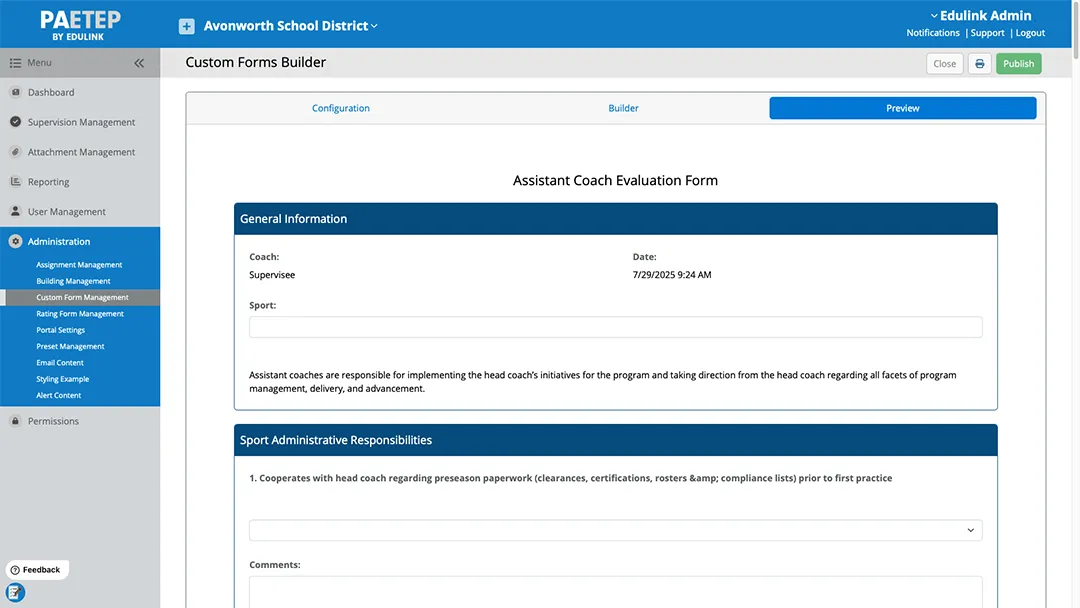Open Assignment Management submenu item
1080x608 pixels.
pos(79,264)
